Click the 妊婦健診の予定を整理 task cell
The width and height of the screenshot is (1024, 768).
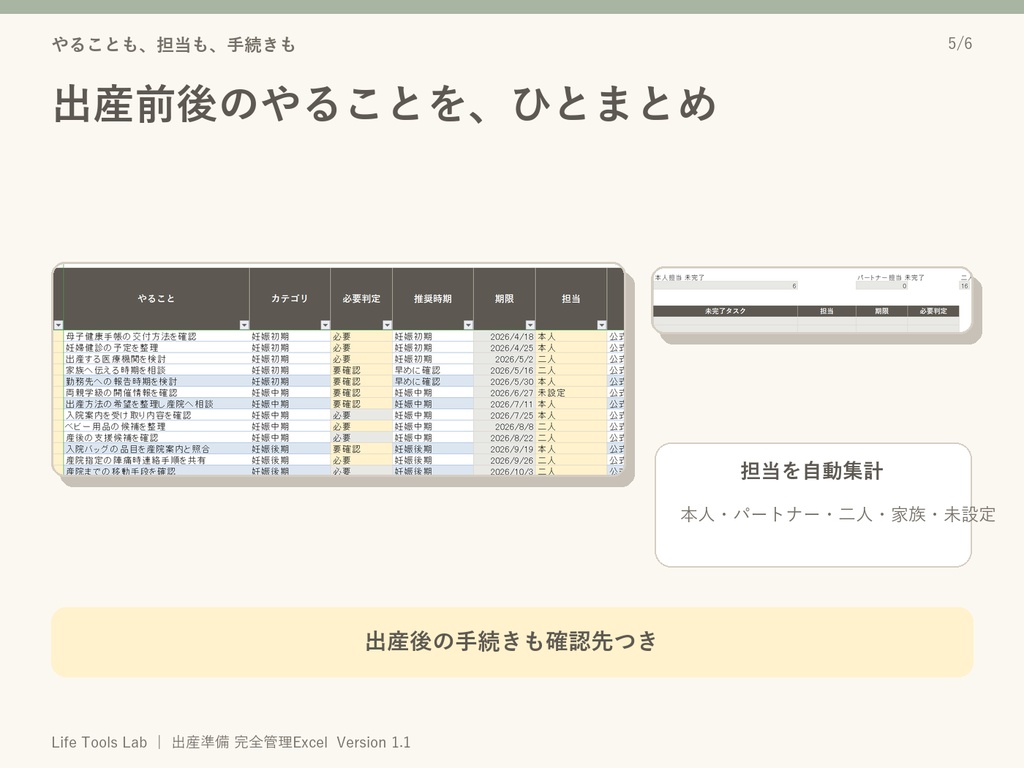[x=156, y=347]
